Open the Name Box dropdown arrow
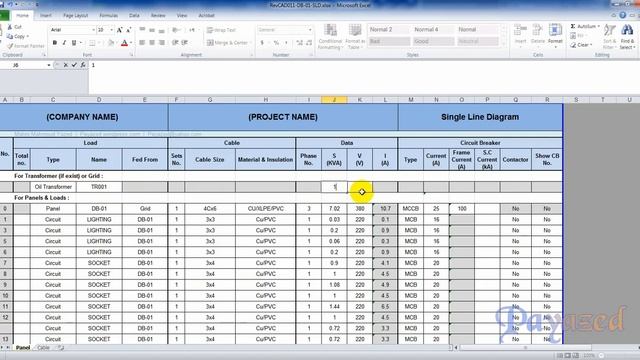The height and width of the screenshot is (360, 640). [49, 65]
